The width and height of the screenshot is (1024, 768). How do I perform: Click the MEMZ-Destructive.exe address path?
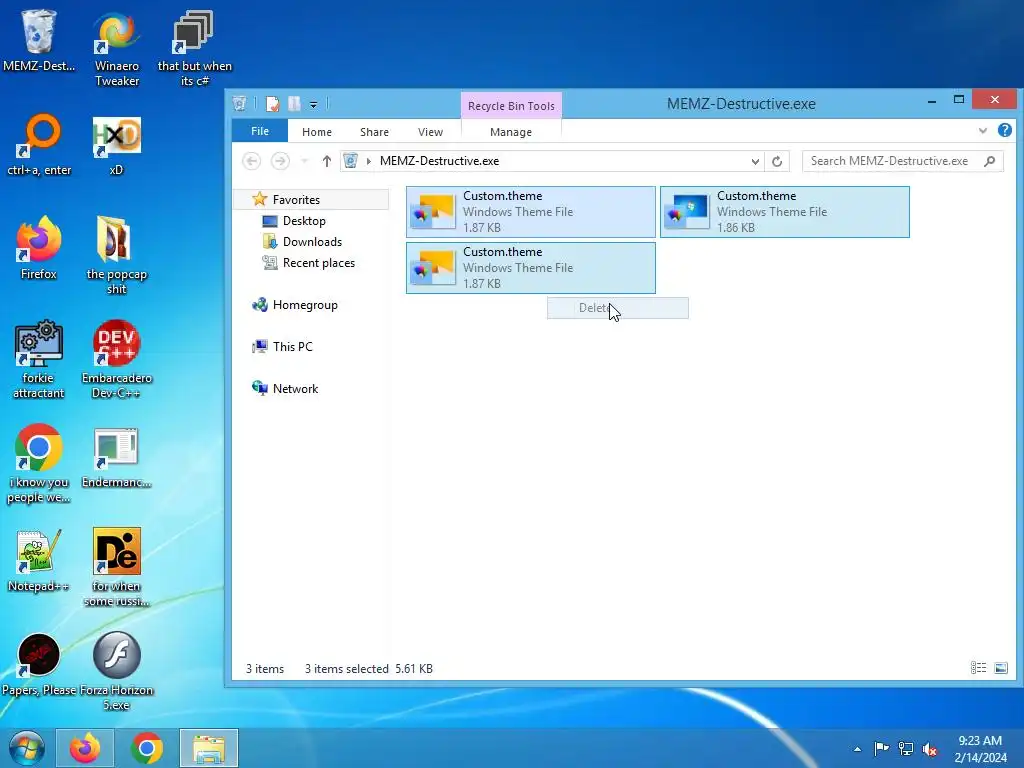(440, 161)
